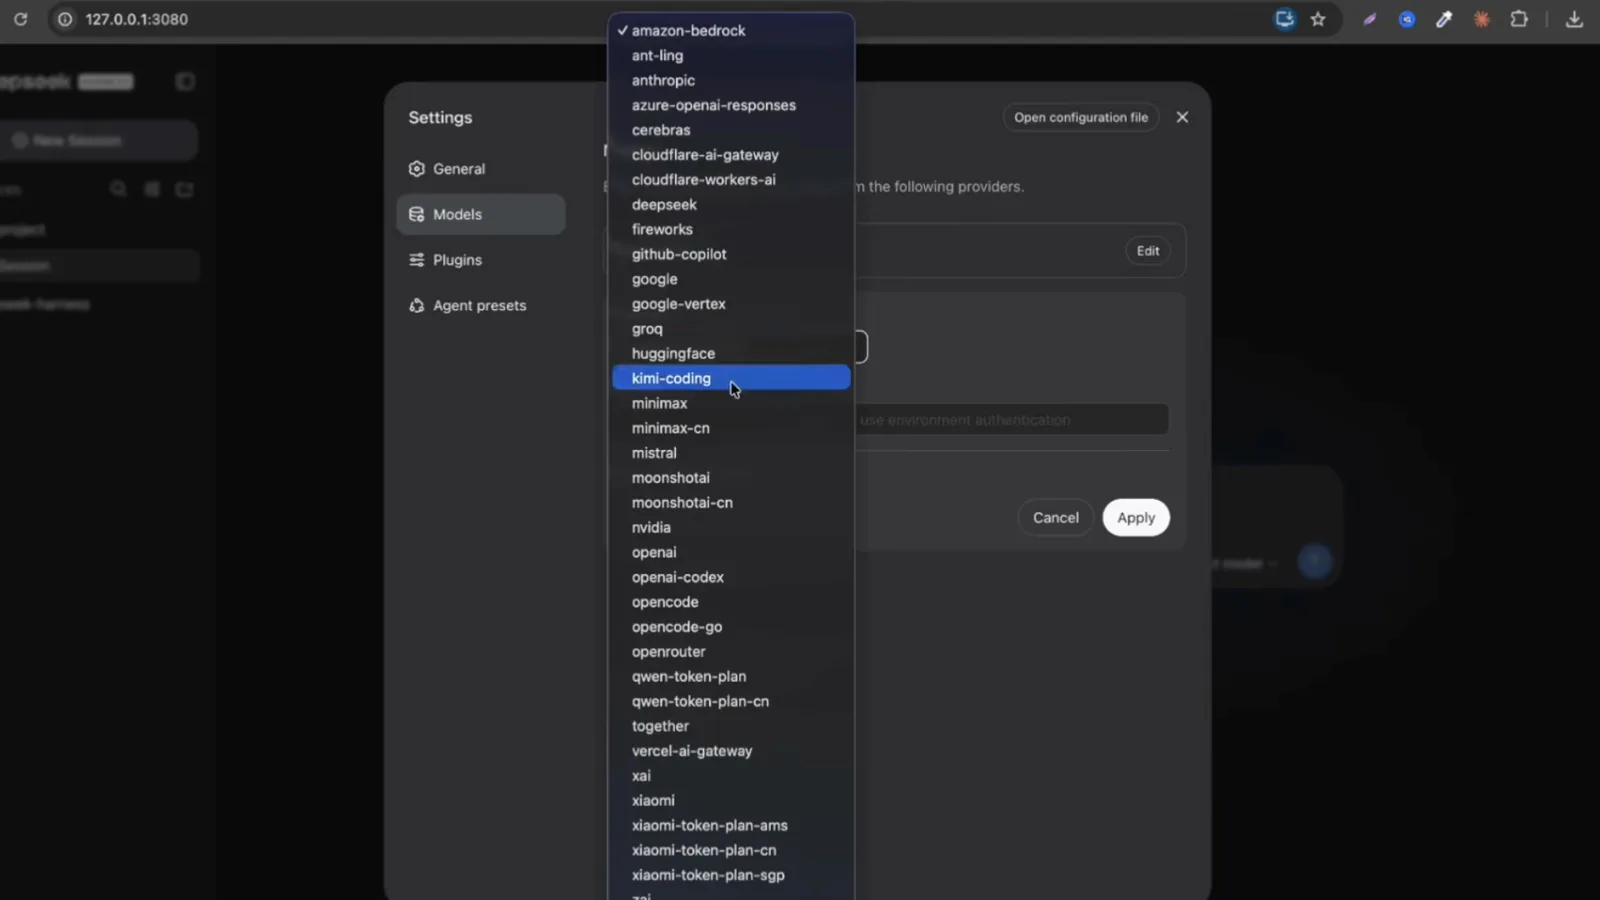1600x900 pixels.
Task: Apply the provider settings
Action: click(x=1136, y=517)
